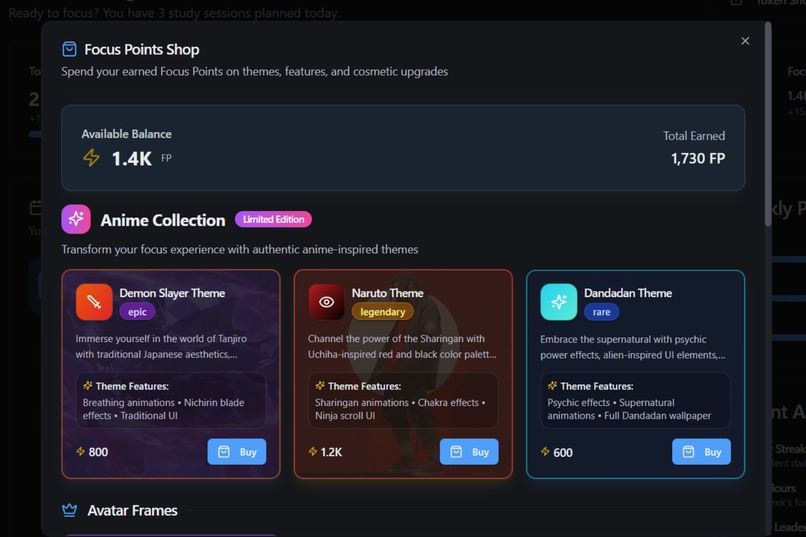Click the shopping bag icon beside Focus Points Shop
Viewport: 806px width, 537px height.
69,49
